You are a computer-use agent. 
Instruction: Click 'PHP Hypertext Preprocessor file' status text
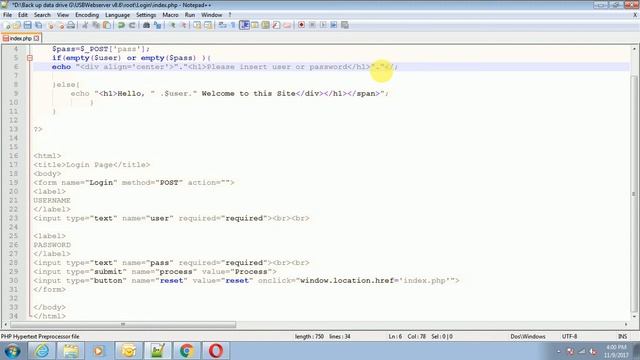point(40,337)
